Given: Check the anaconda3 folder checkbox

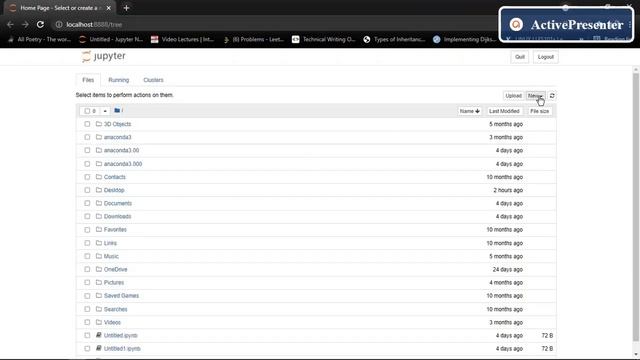Looking at the screenshot, I should click(x=87, y=137).
